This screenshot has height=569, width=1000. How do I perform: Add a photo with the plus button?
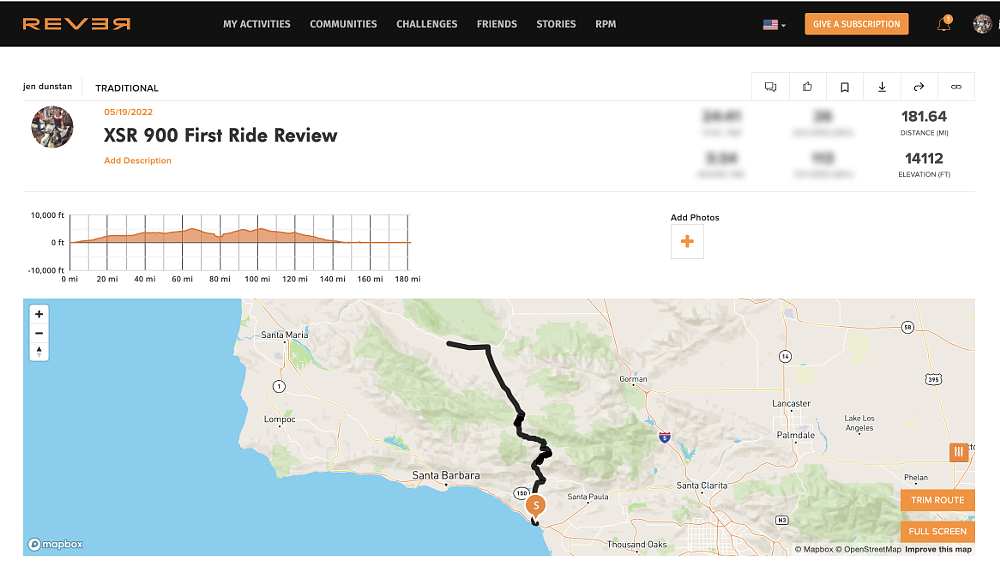(x=687, y=242)
